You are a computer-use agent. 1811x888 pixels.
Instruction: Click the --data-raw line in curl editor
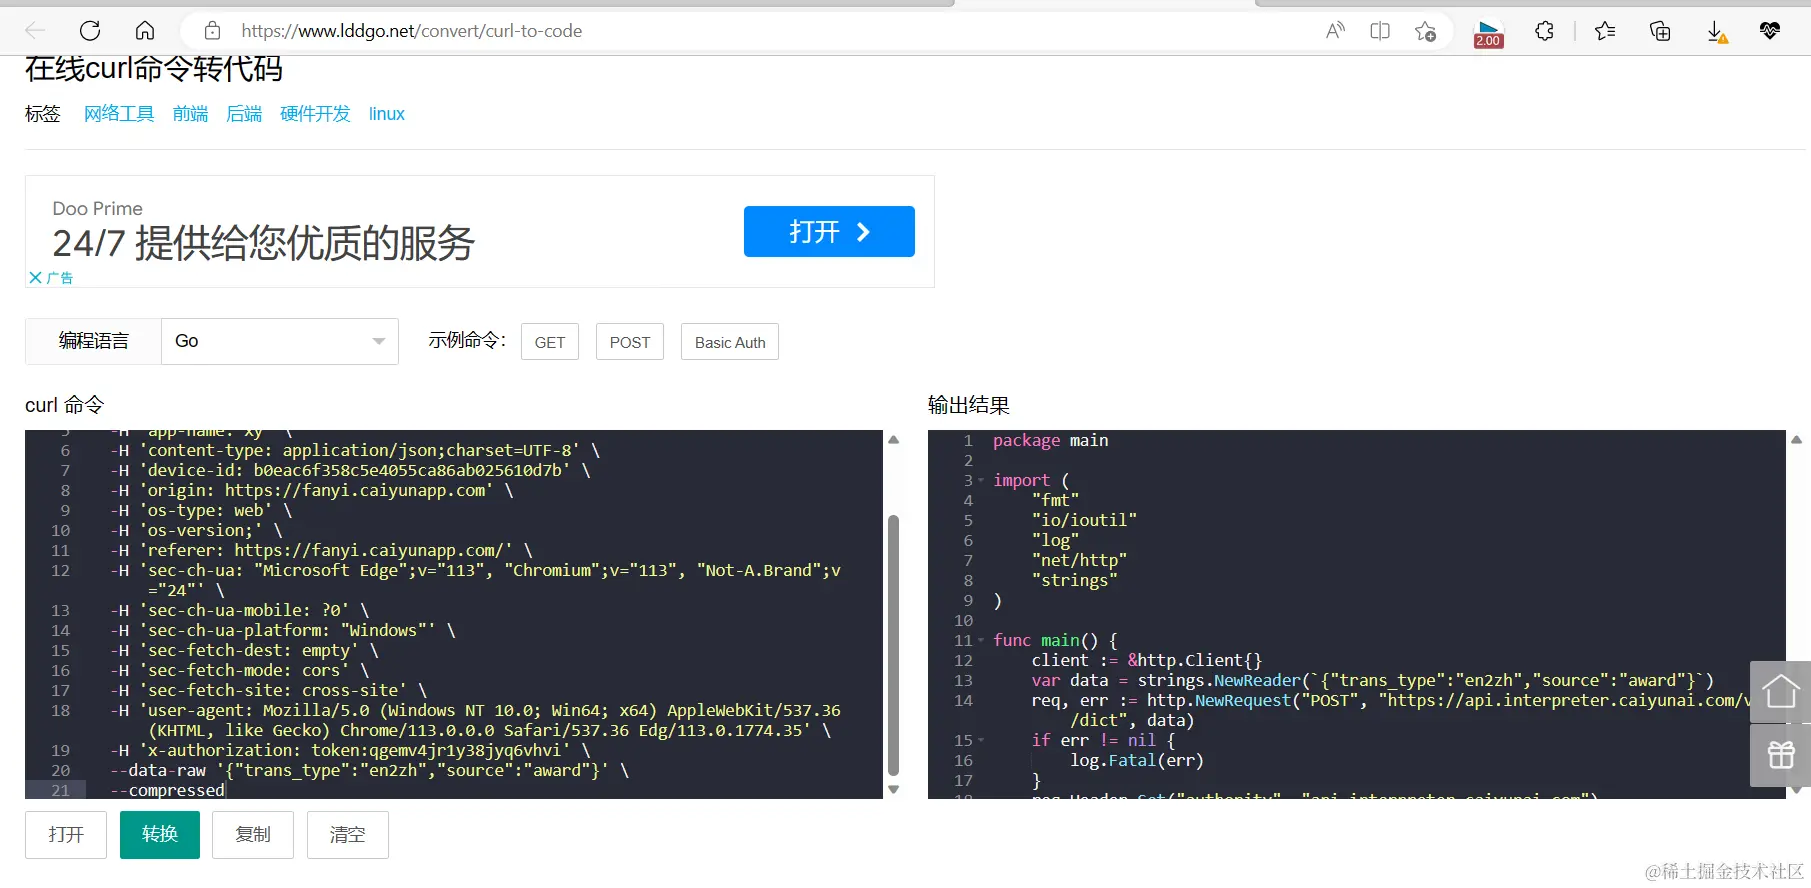[370, 770]
